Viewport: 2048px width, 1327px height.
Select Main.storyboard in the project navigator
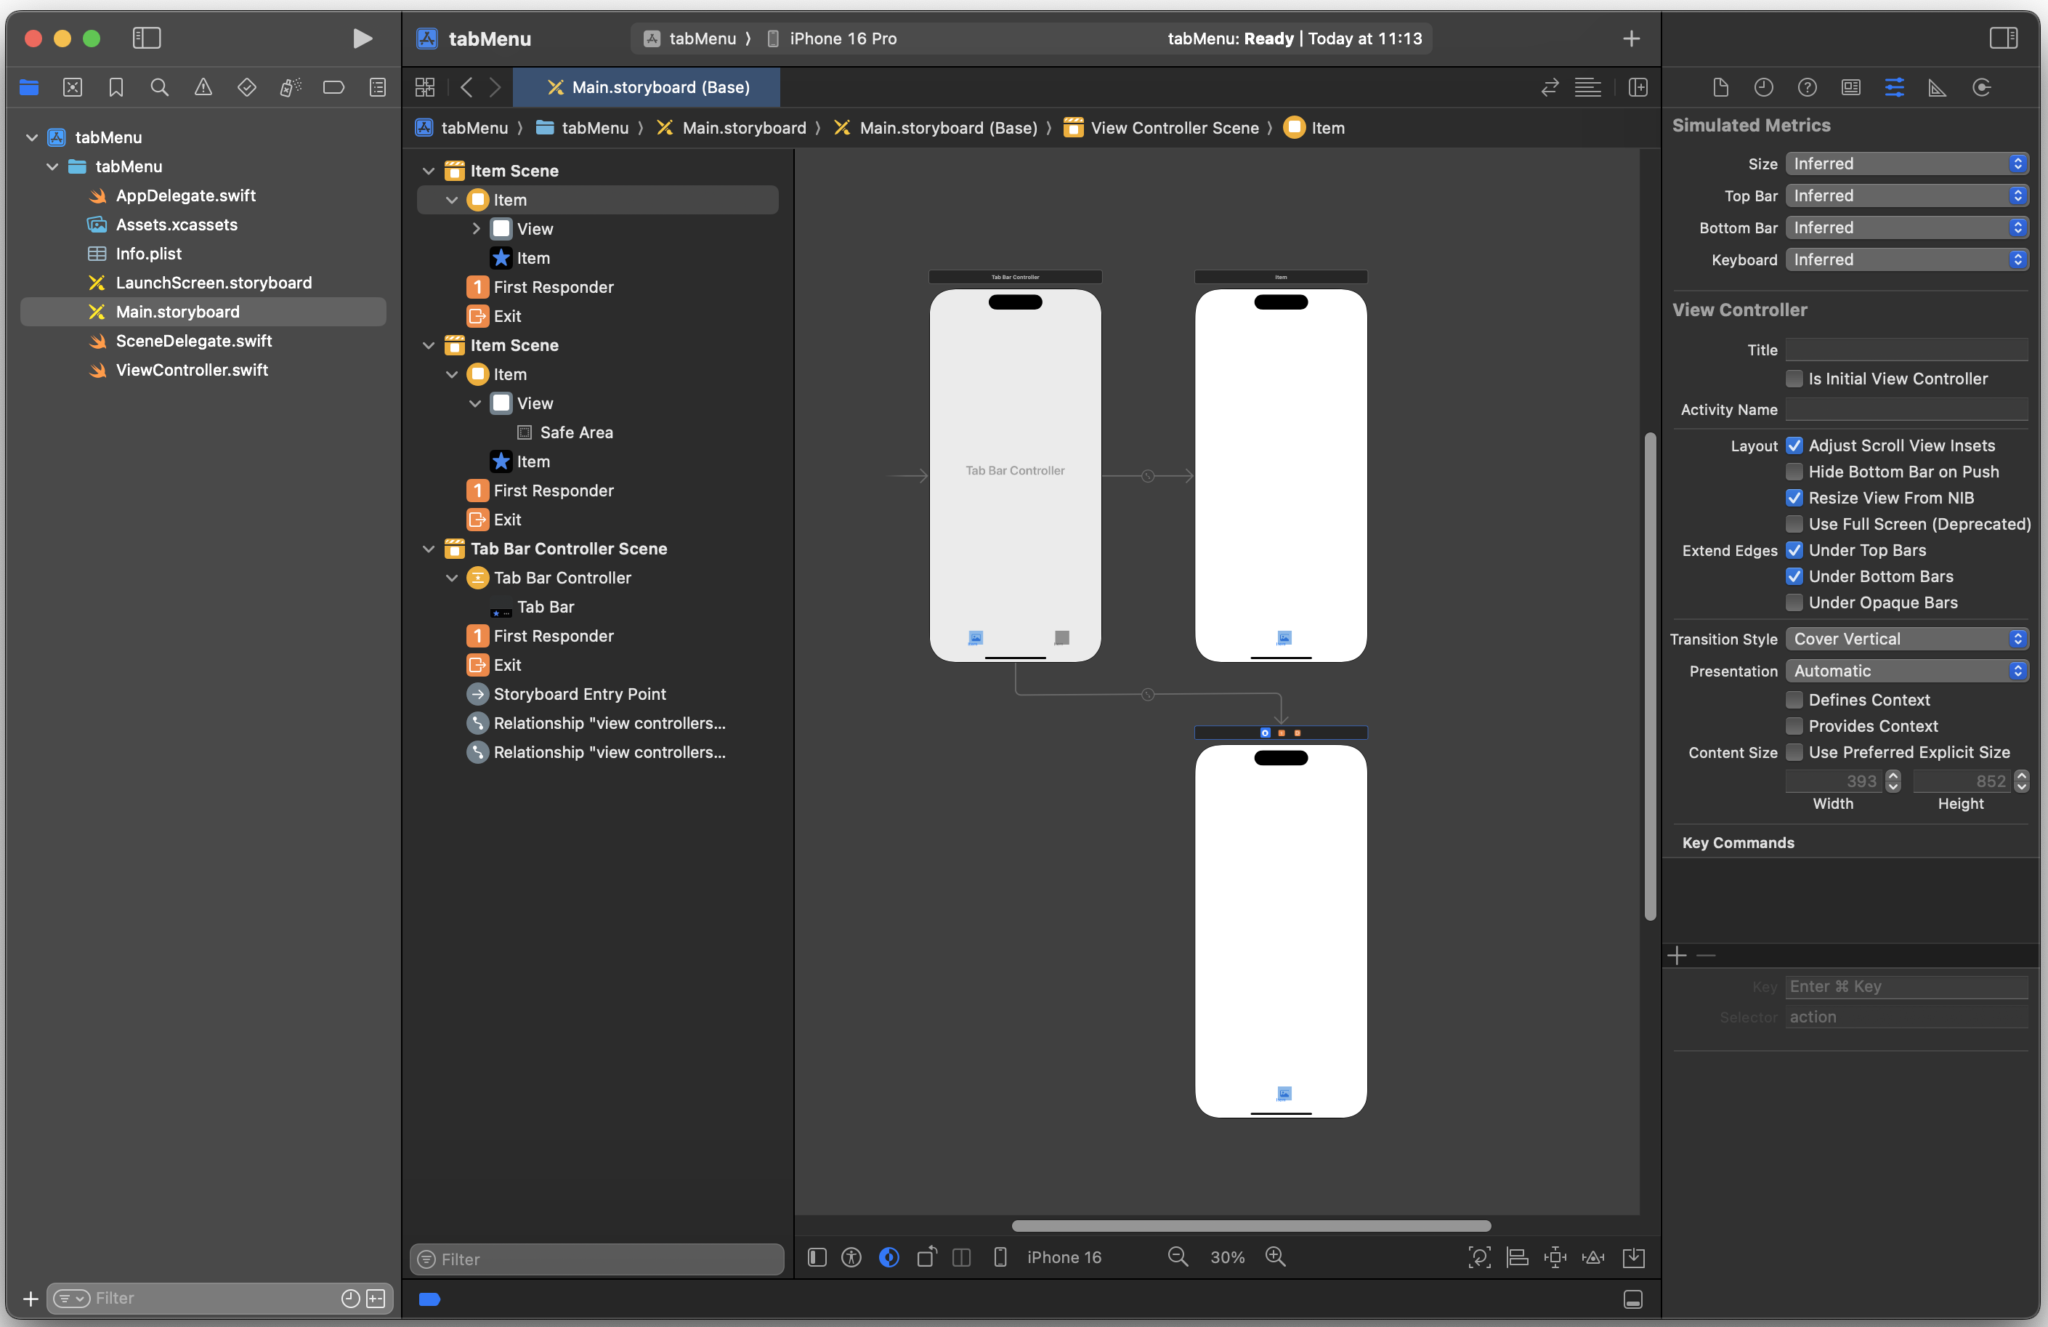[178, 311]
